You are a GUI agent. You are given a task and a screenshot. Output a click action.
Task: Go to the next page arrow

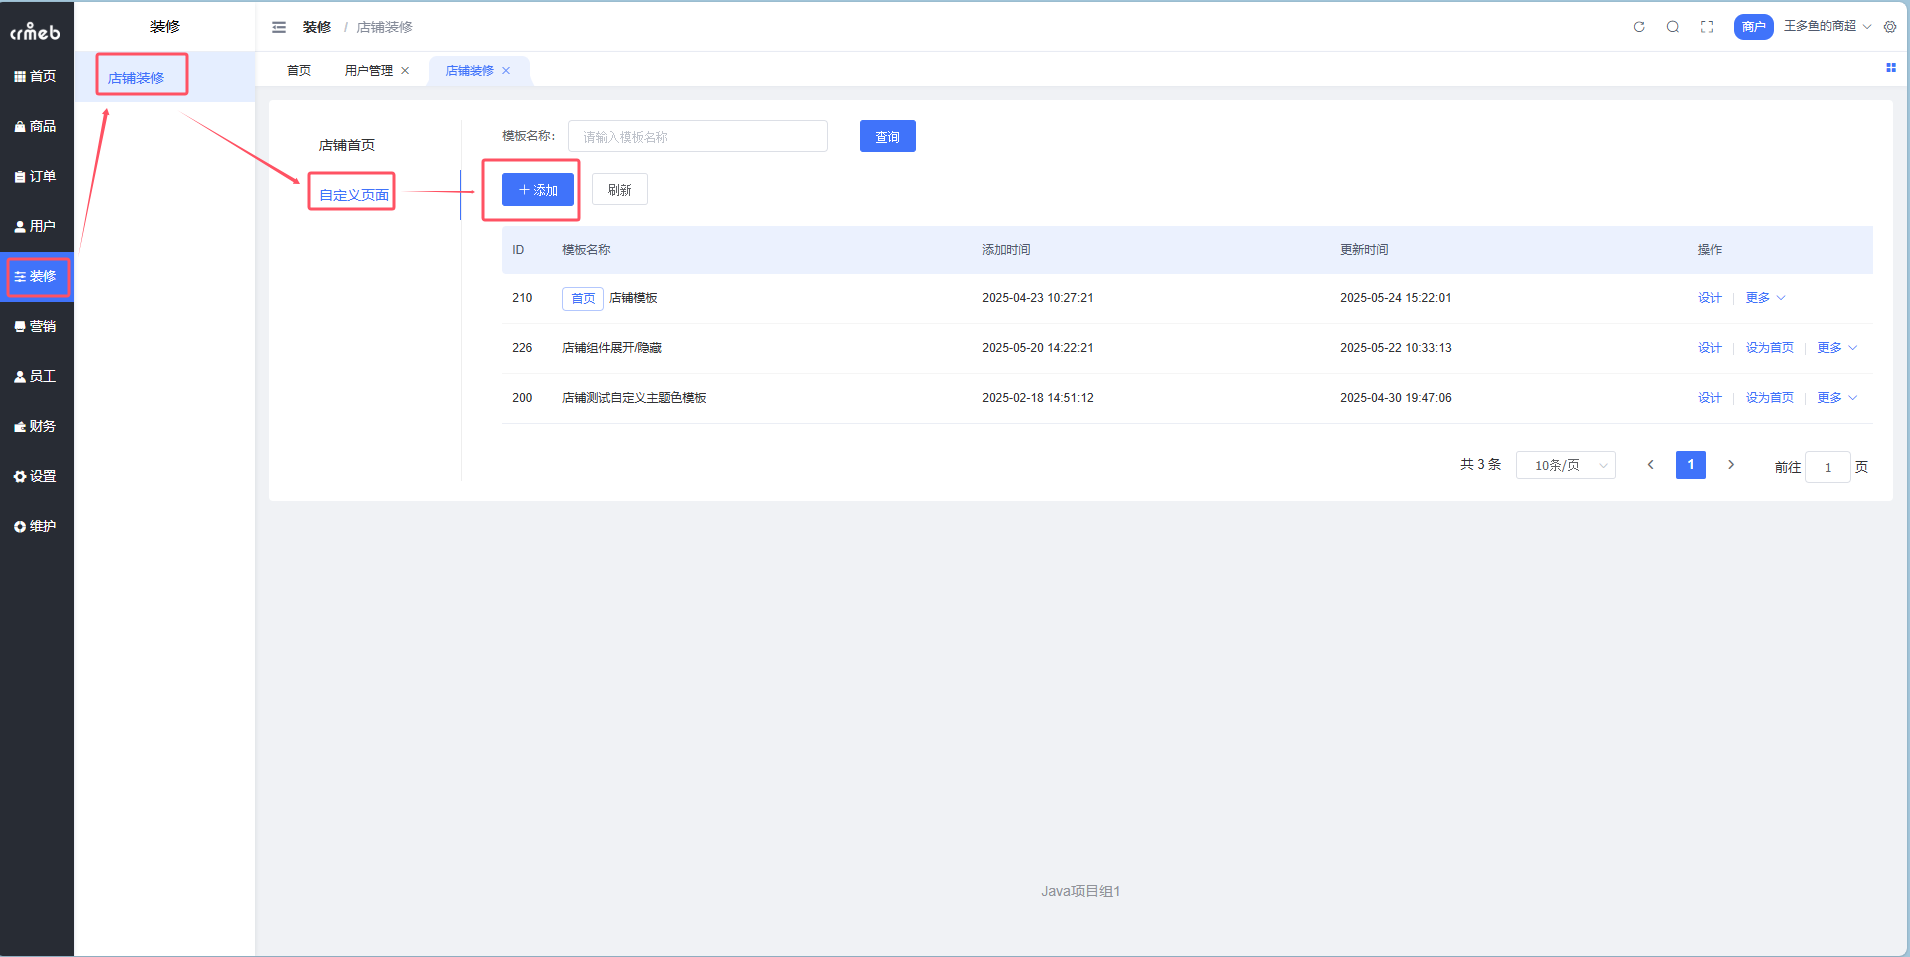click(x=1731, y=465)
